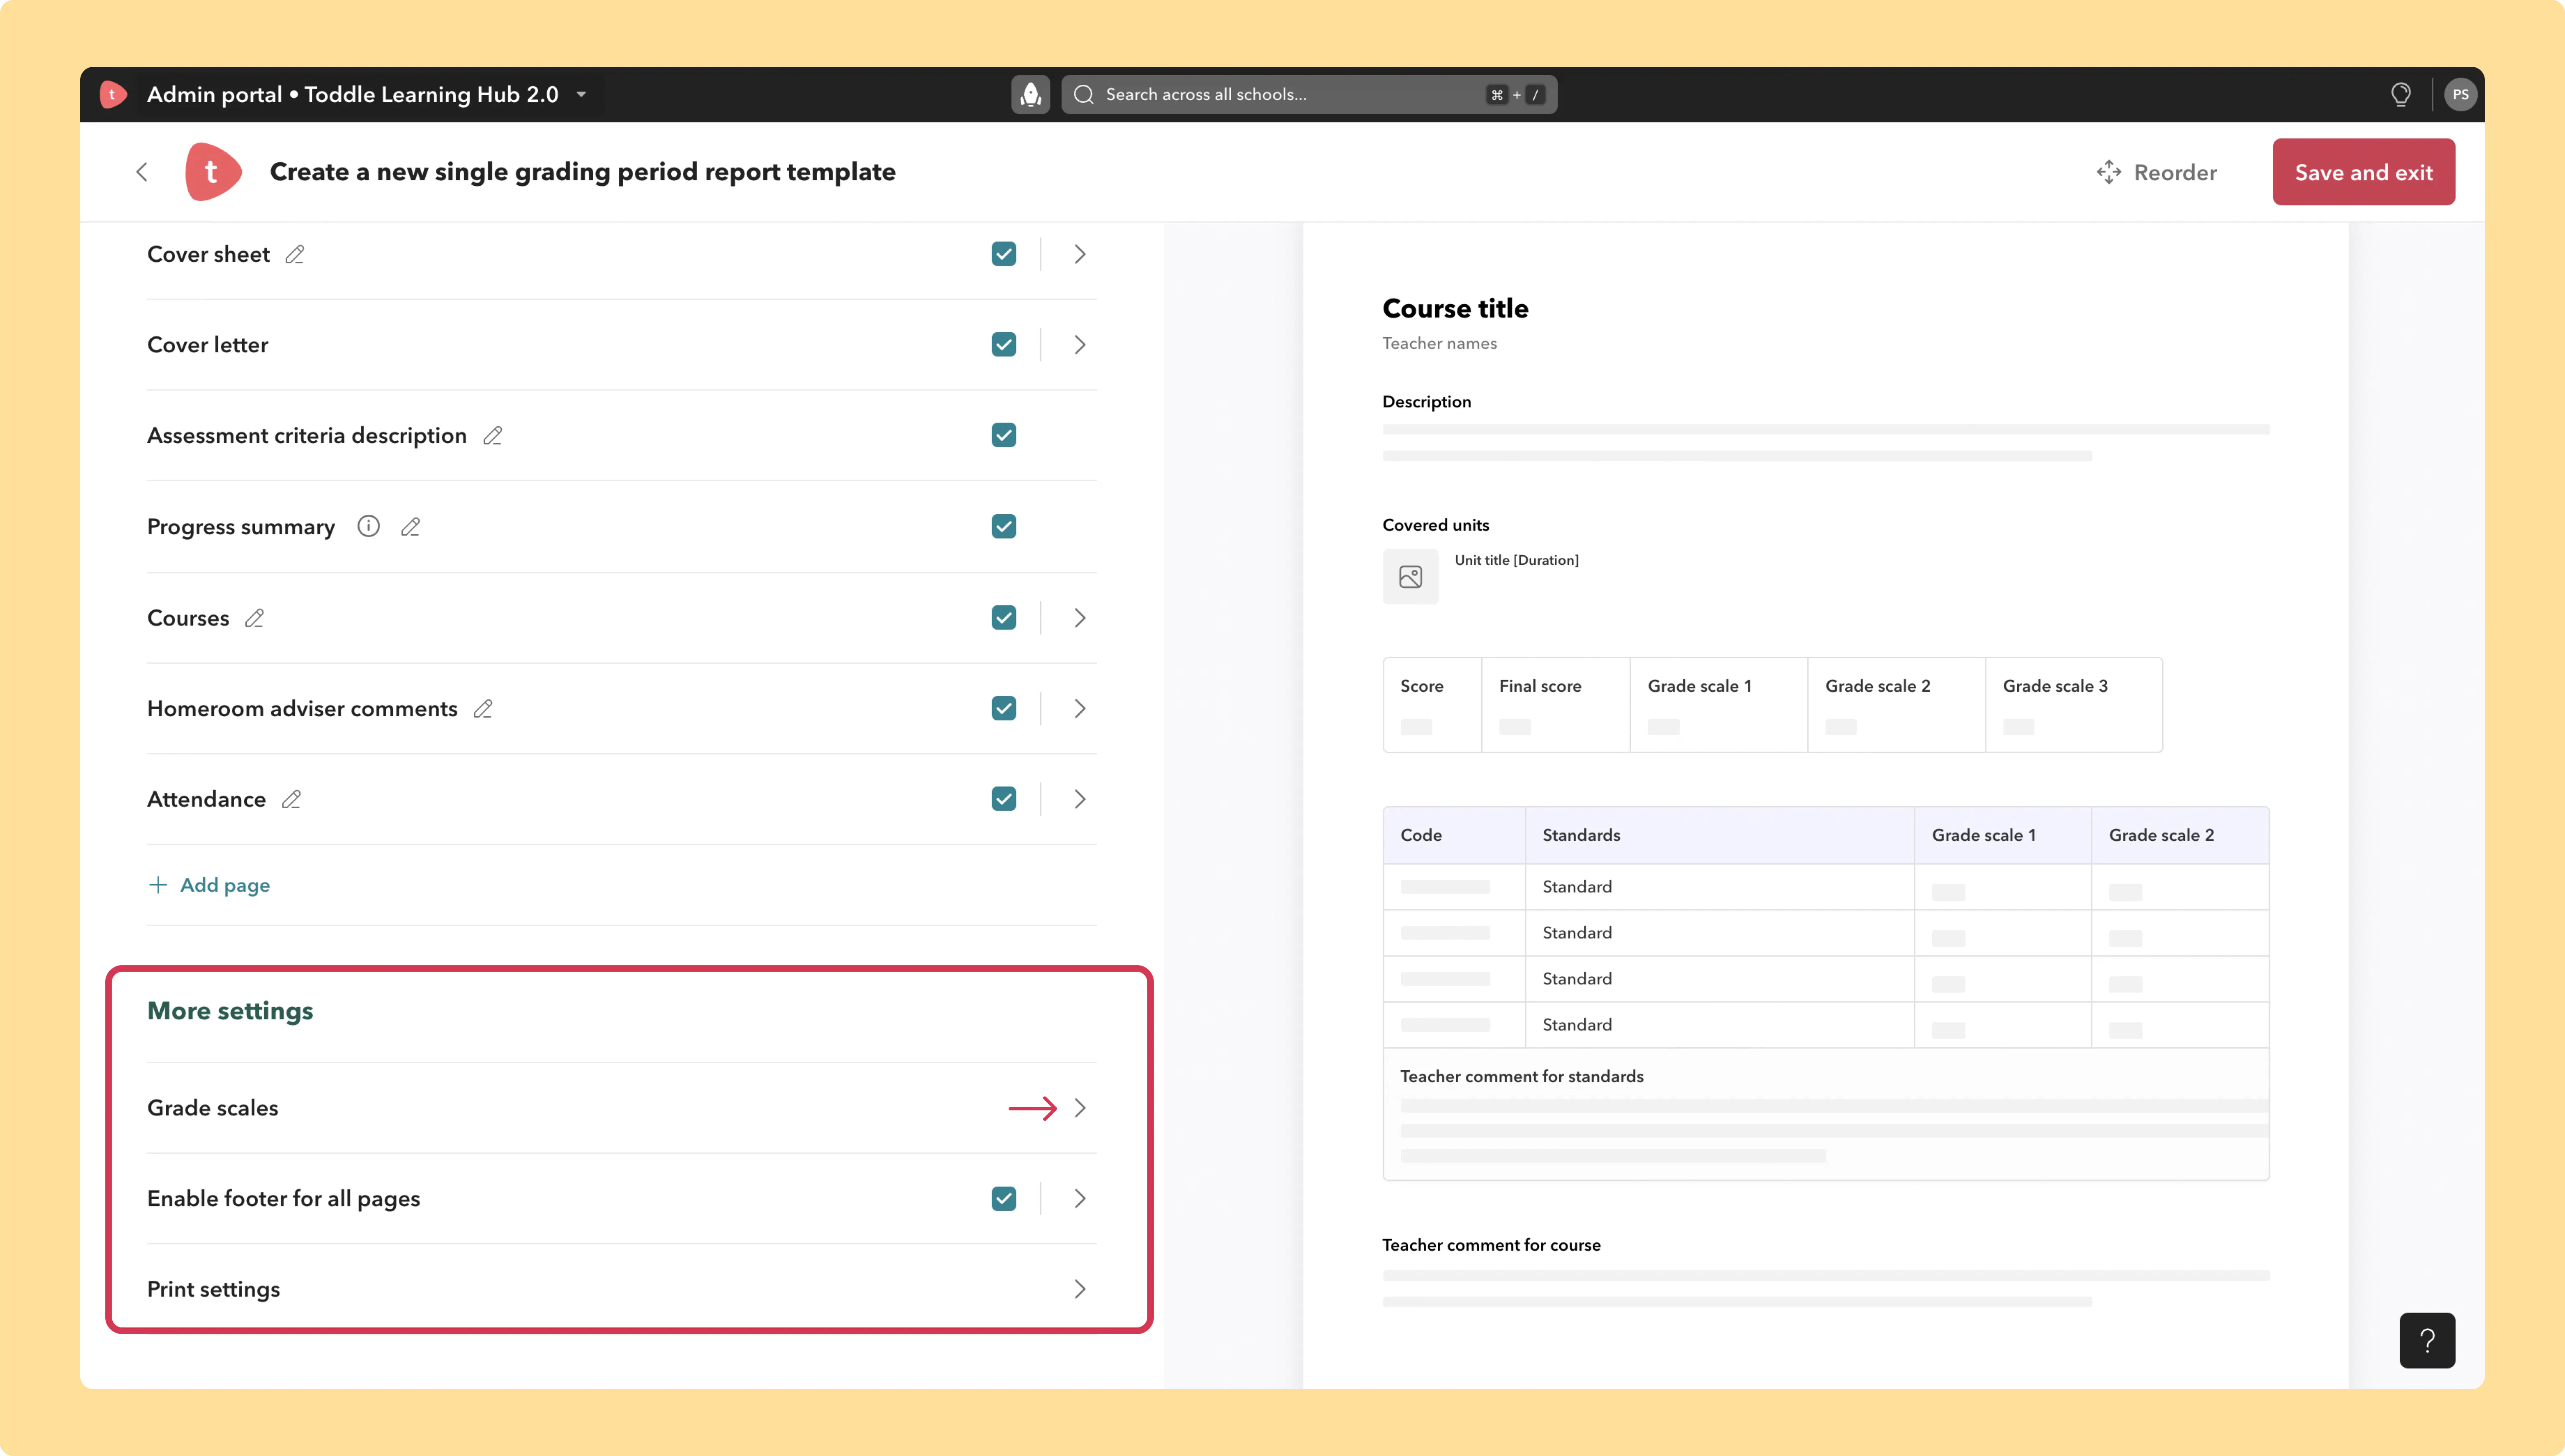Click the Cover letter row label
The width and height of the screenshot is (2565, 1456).
tap(208, 344)
